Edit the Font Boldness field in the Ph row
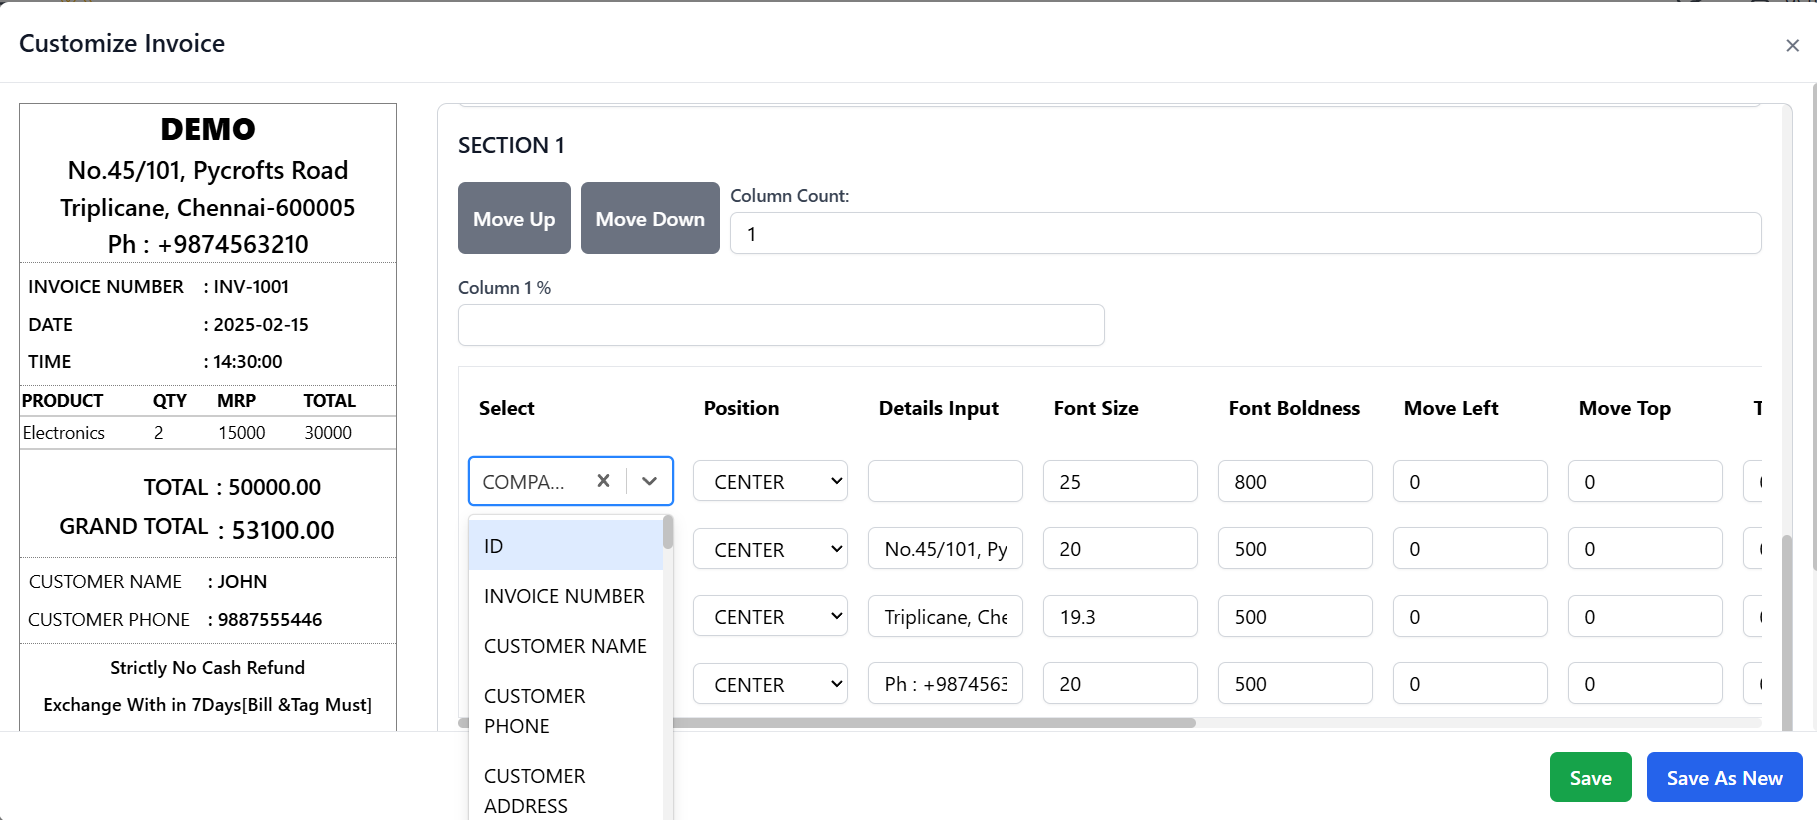 1295,683
